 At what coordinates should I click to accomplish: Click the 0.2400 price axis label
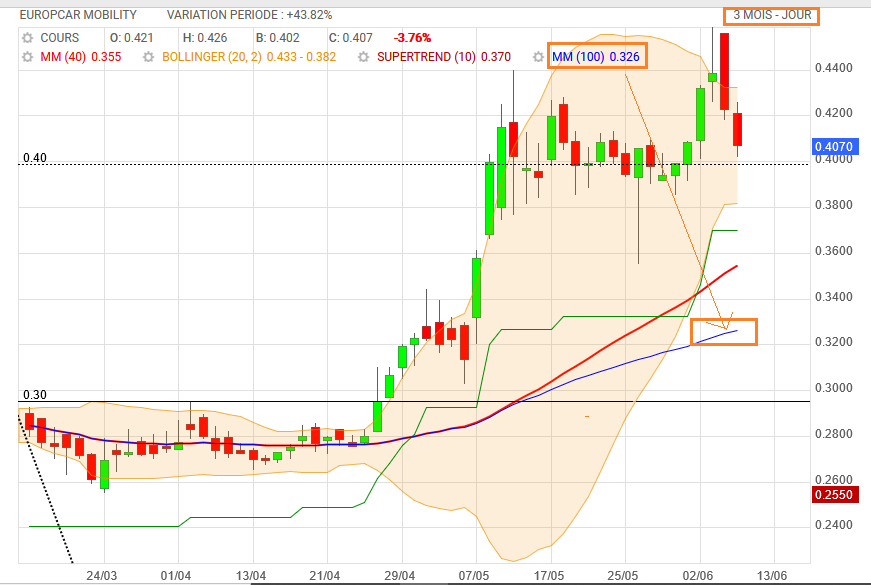tap(834, 525)
